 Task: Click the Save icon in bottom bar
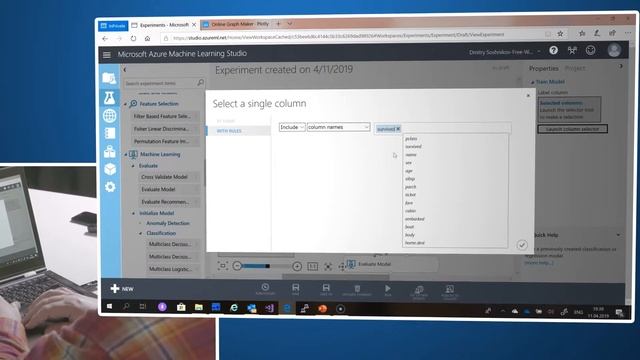click(x=296, y=289)
